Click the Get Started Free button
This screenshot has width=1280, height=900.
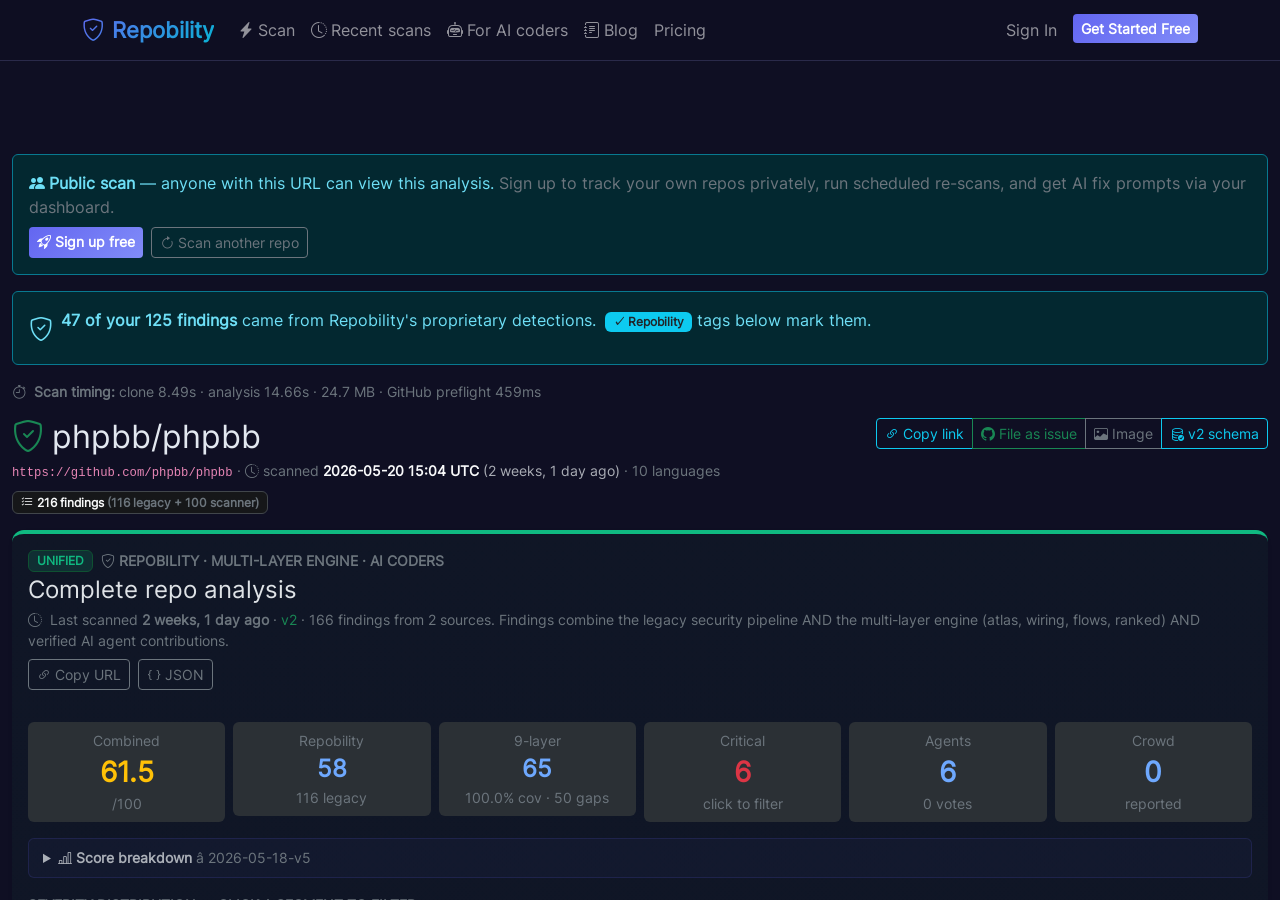pos(1135,29)
